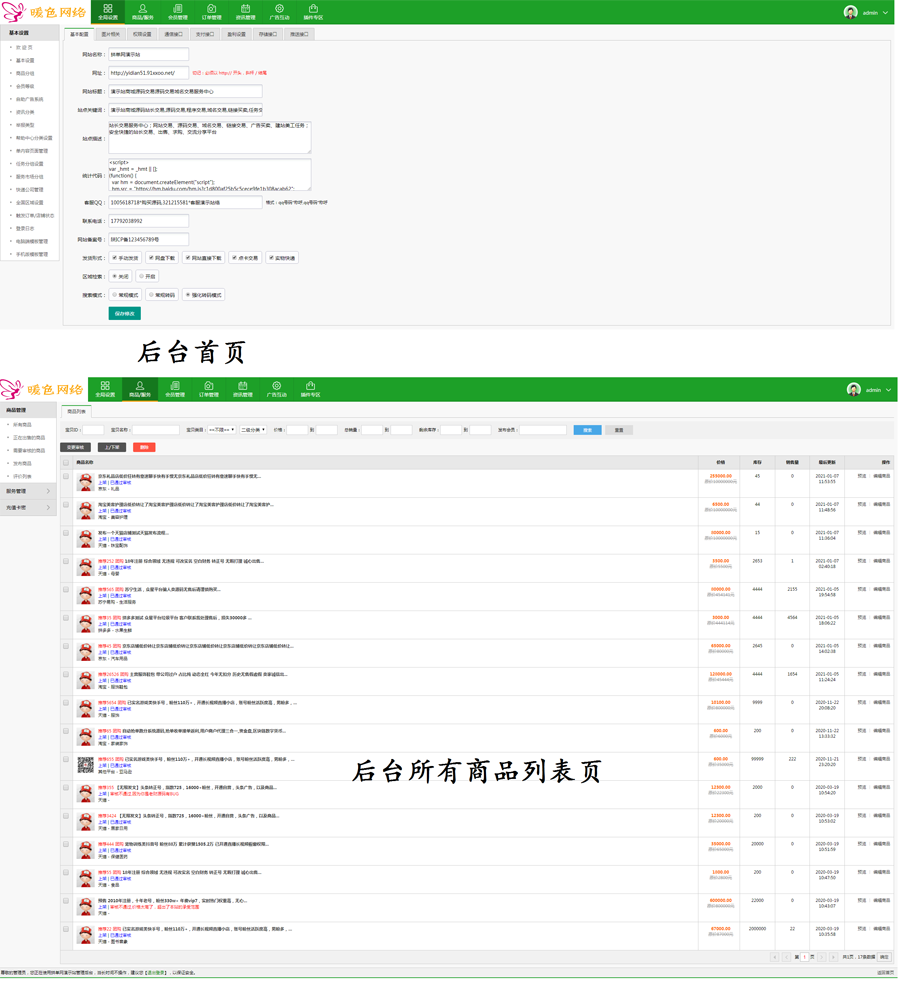This screenshot has height=992, width=900.
Task: Click the admin avatar in the top header
Action: point(850,13)
